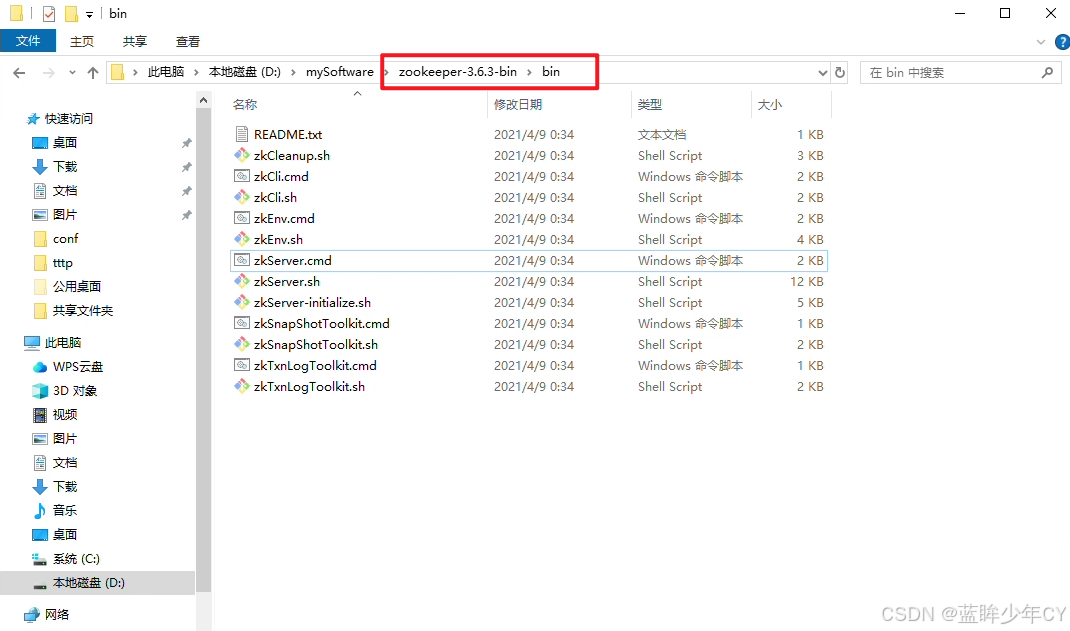The height and width of the screenshot is (631, 1070).
Task: Click the zkServer-initialize.sh script icon
Action: point(241,302)
